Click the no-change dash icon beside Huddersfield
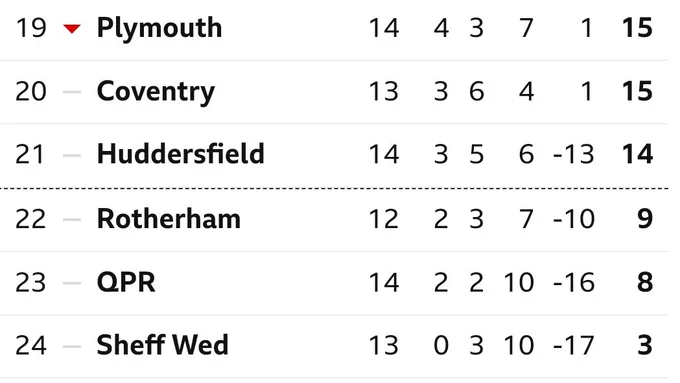This screenshot has width=680, height=383. [x=72, y=155]
